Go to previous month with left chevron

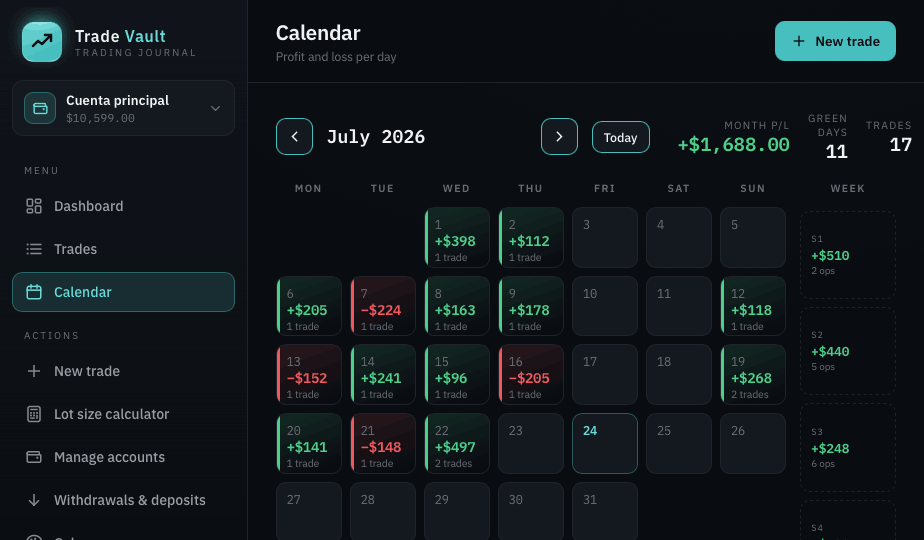[295, 137]
